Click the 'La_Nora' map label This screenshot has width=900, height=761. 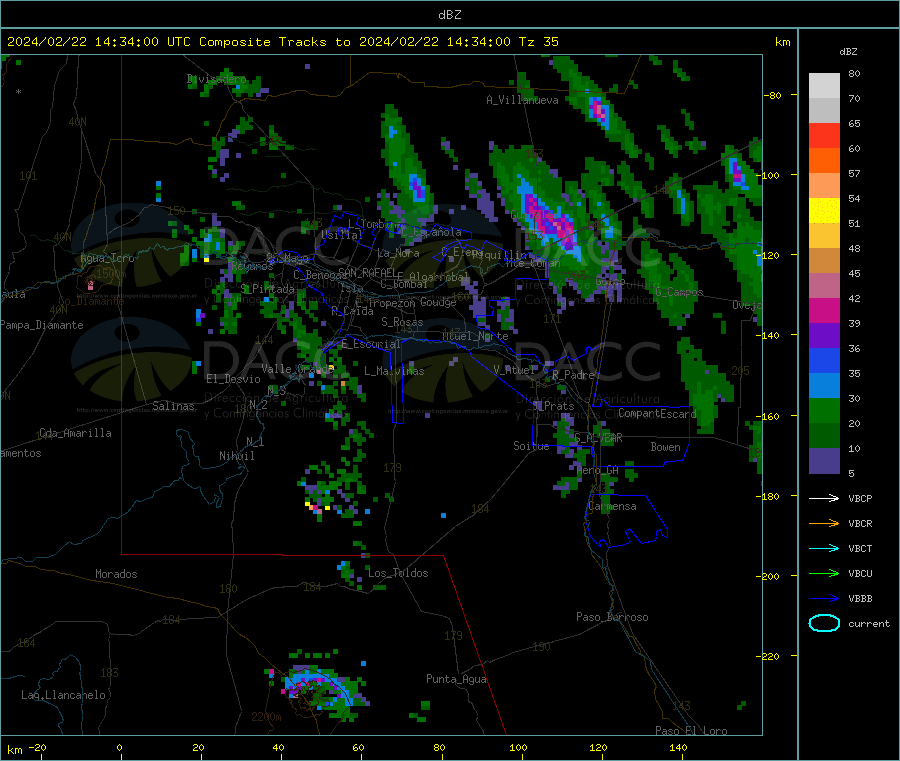tap(398, 253)
